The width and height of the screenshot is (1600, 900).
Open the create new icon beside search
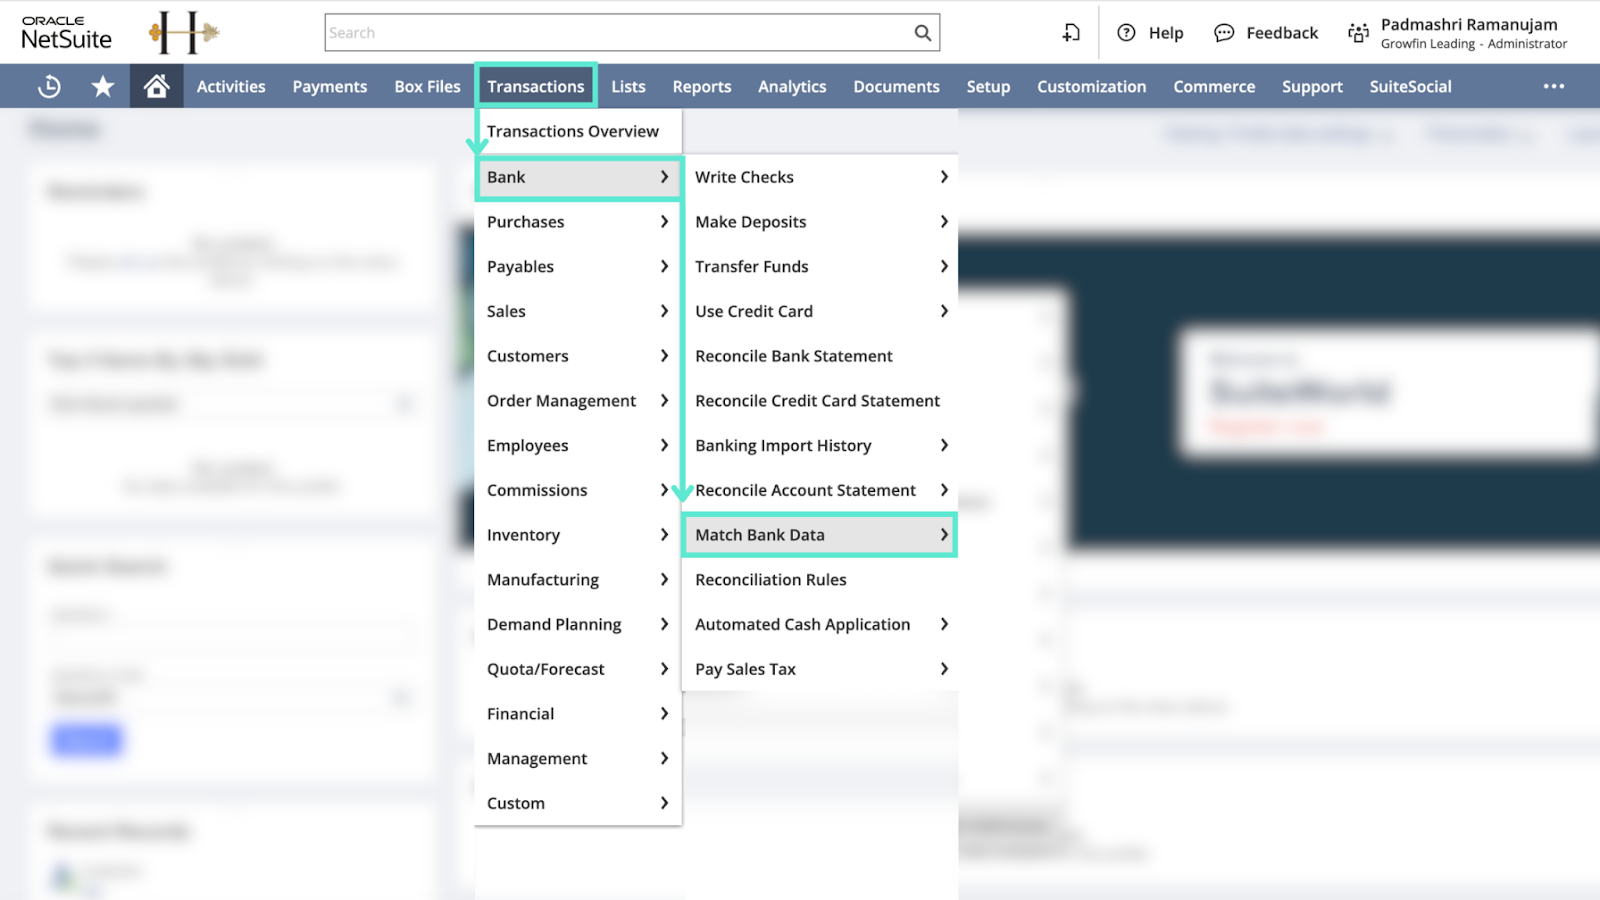click(1071, 33)
